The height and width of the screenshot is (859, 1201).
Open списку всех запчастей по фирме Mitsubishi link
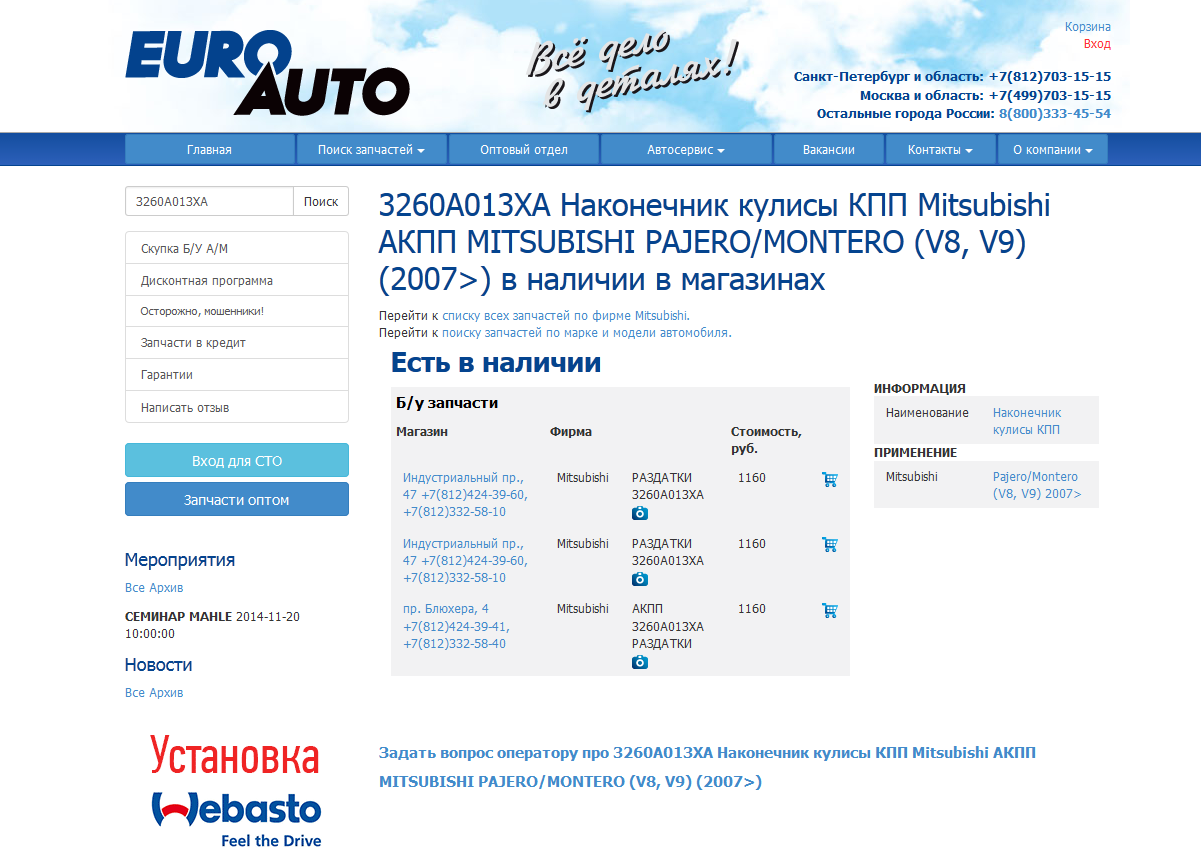[565, 316]
